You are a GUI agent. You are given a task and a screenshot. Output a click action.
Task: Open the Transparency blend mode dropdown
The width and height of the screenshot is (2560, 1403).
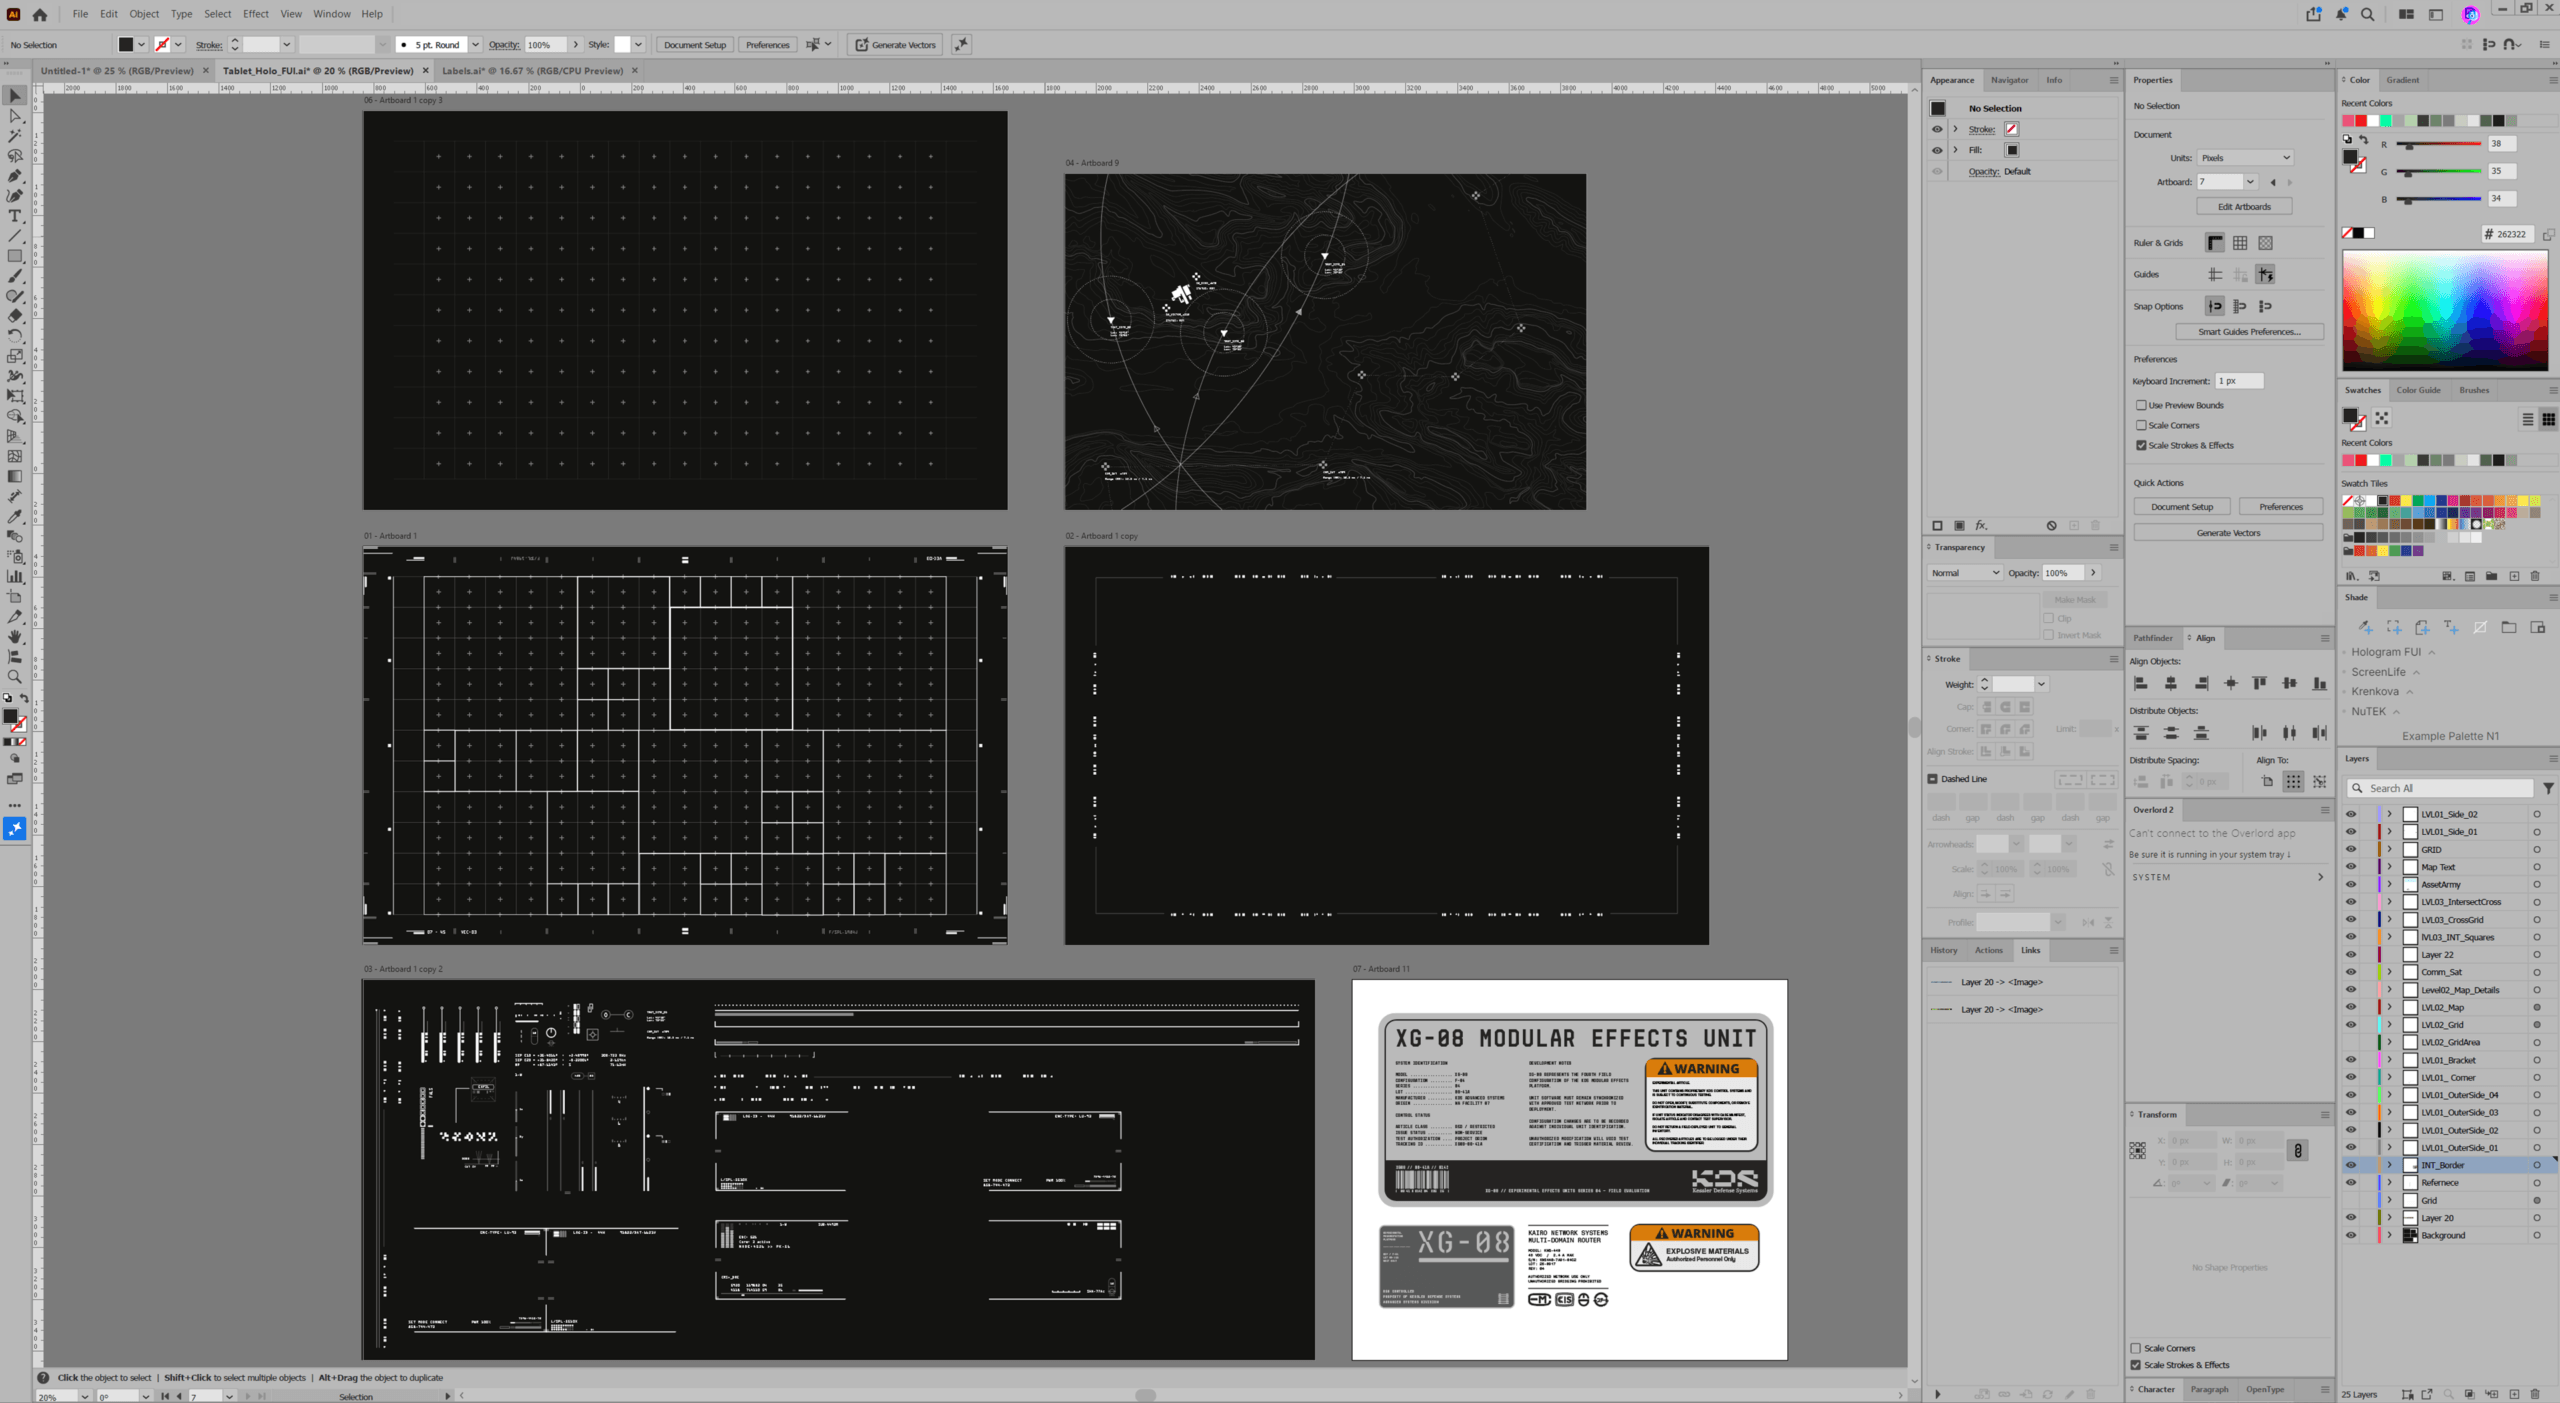1964,573
